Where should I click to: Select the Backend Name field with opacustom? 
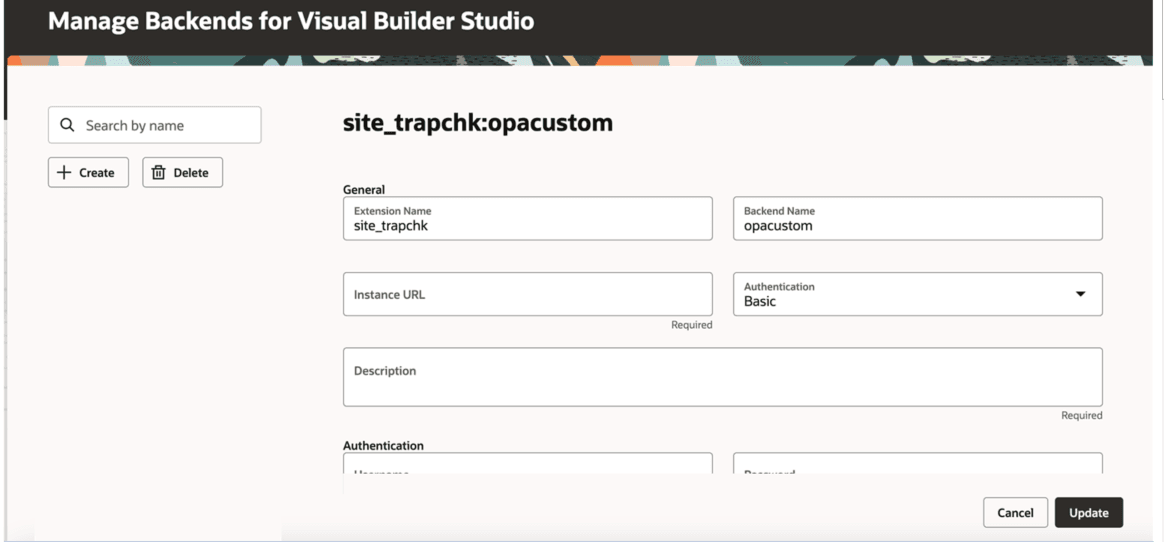point(918,218)
